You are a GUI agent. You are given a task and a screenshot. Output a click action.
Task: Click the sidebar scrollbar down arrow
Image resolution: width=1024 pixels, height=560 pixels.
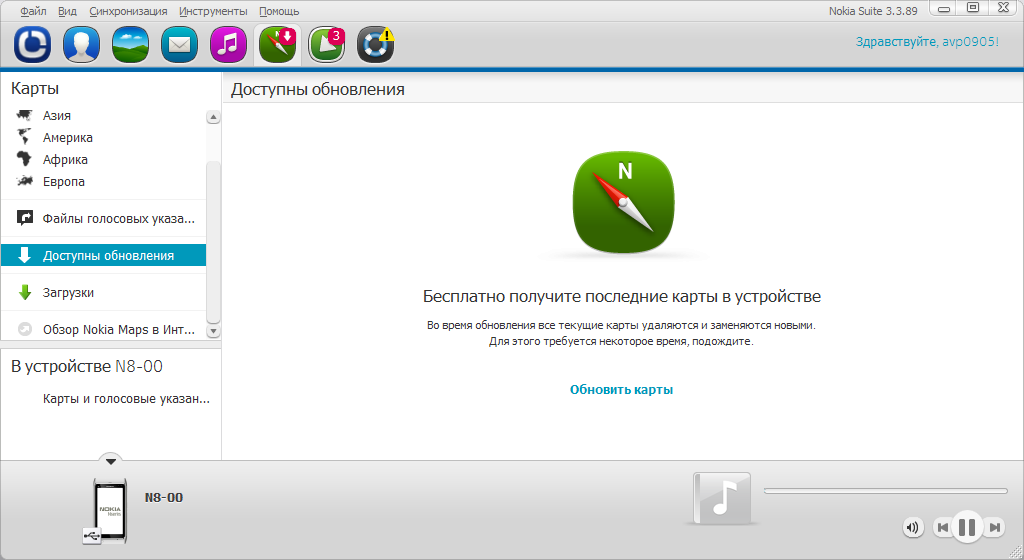coord(214,331)
